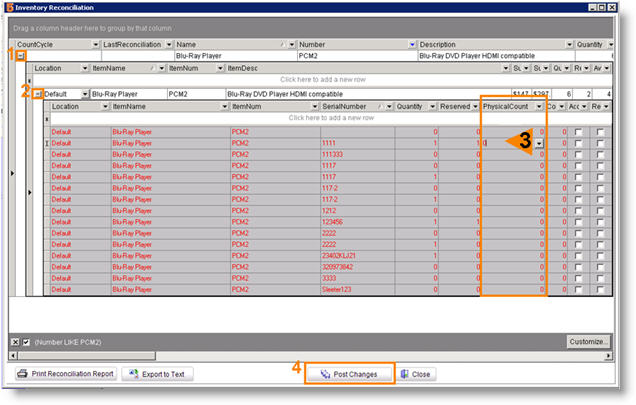
Task: Open the inner ItemName column filter dropdown
Action: pyautogui.click(x=224, y=107)
